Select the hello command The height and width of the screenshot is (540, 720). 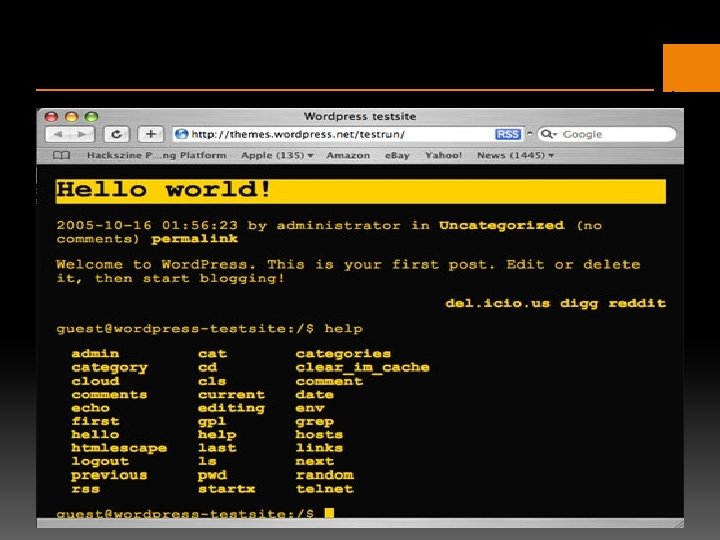[x=95, y=434]
